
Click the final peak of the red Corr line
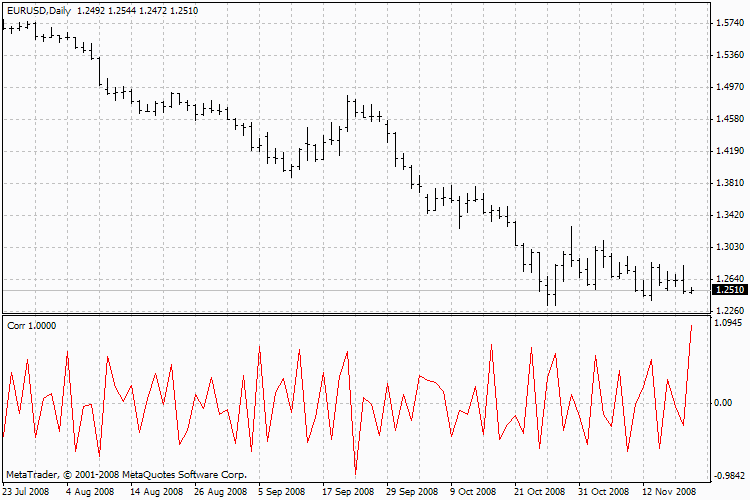click(691, 326)
